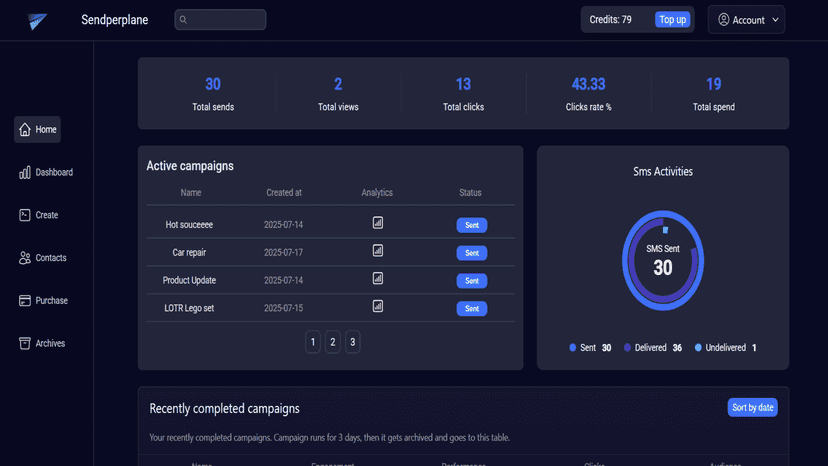Click the Status column header

pos(470,193)
